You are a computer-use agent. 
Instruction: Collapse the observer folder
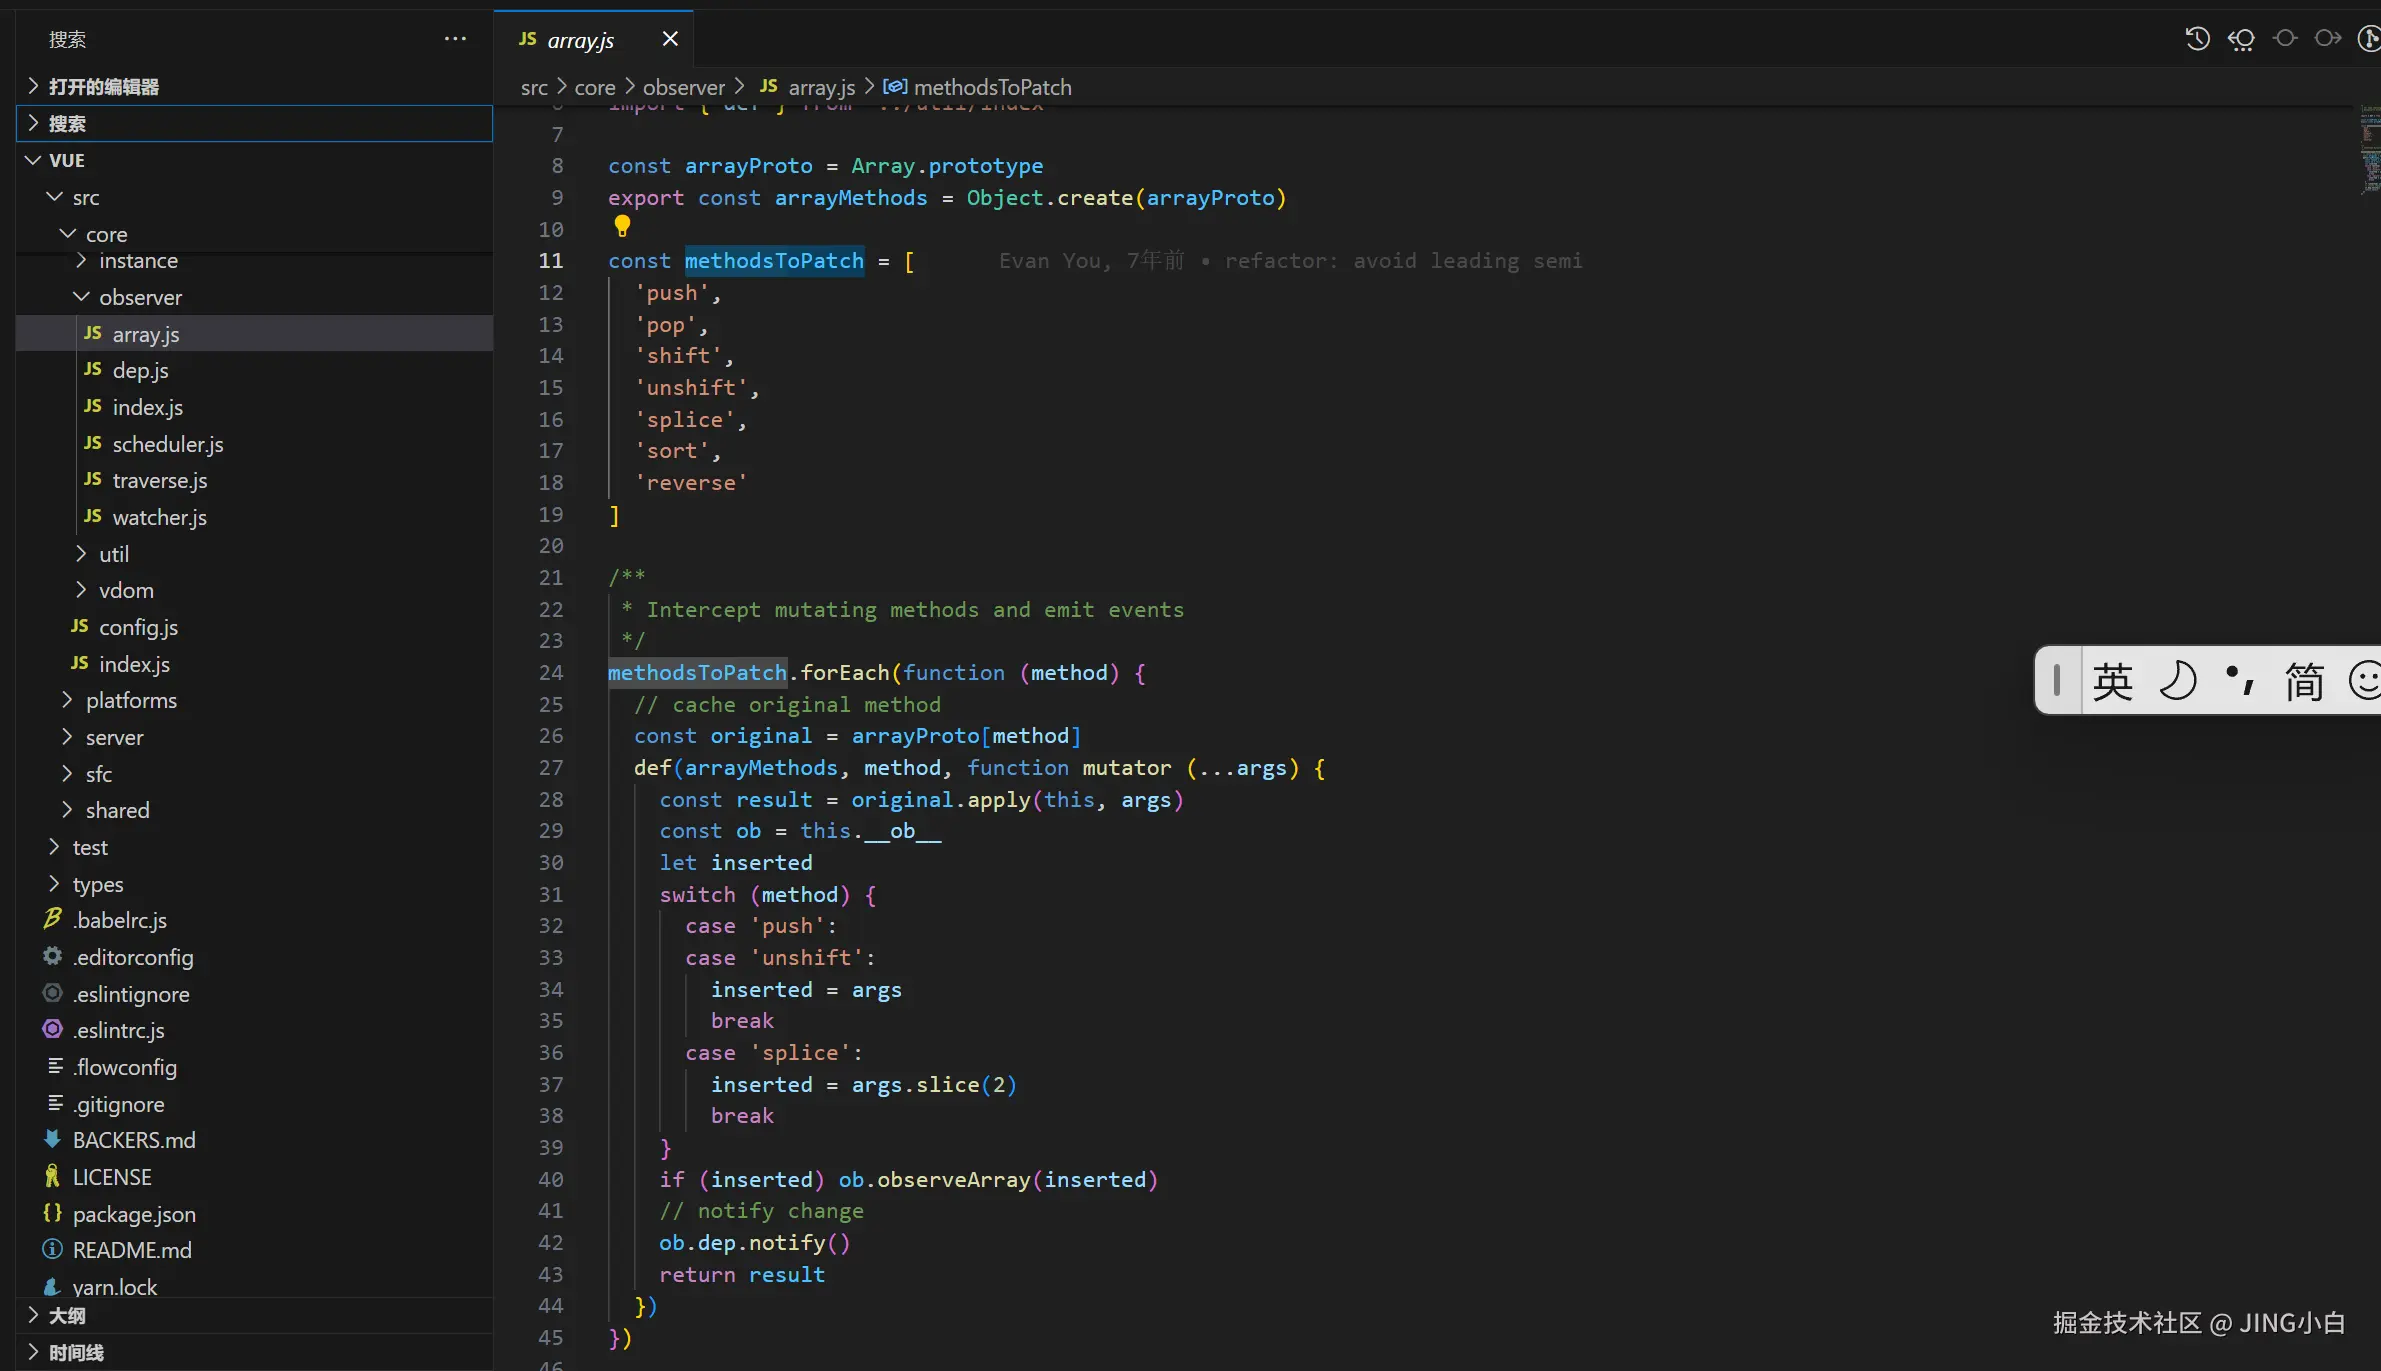tap(140, 297)
